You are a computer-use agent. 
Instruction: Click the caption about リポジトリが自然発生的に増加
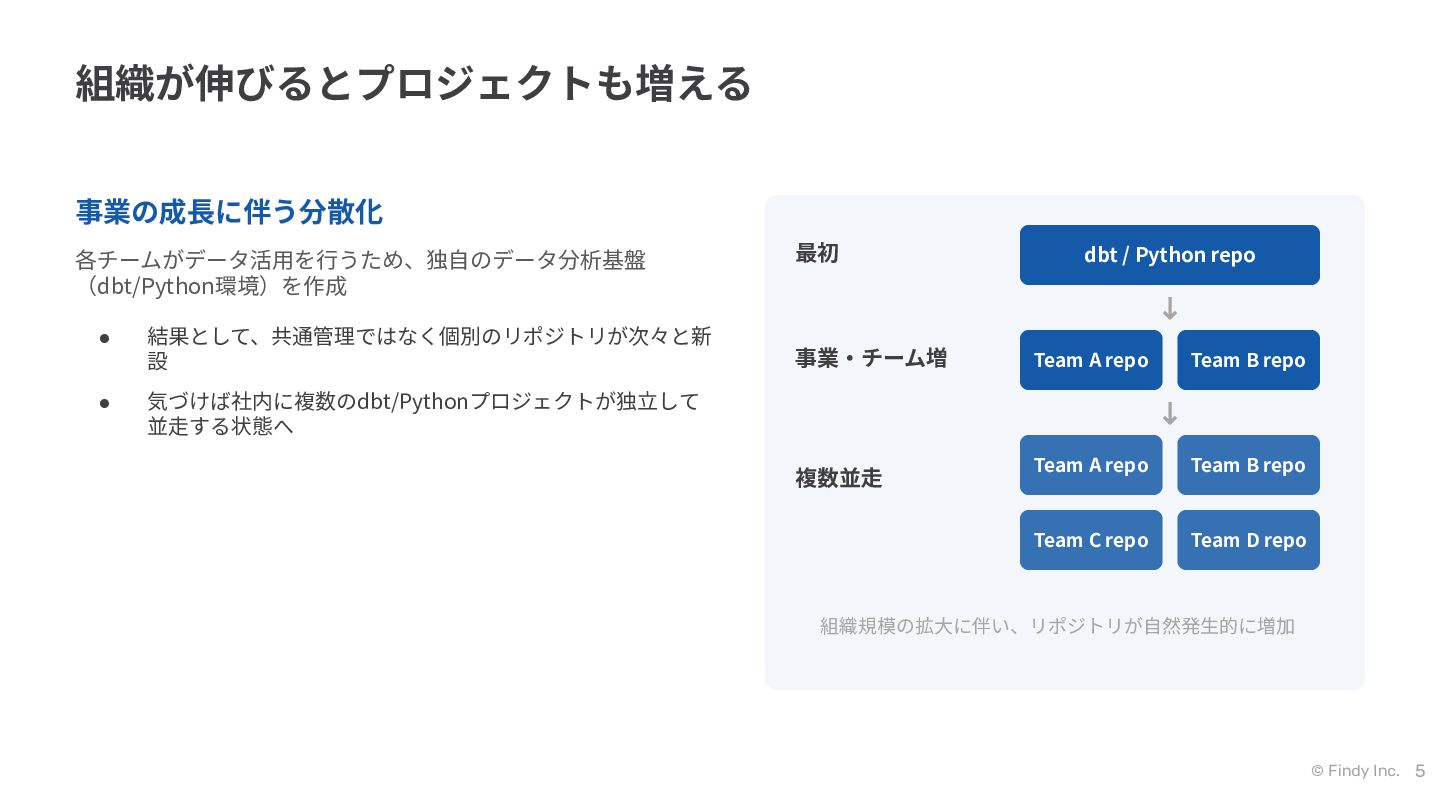(x=1057, y=626)
